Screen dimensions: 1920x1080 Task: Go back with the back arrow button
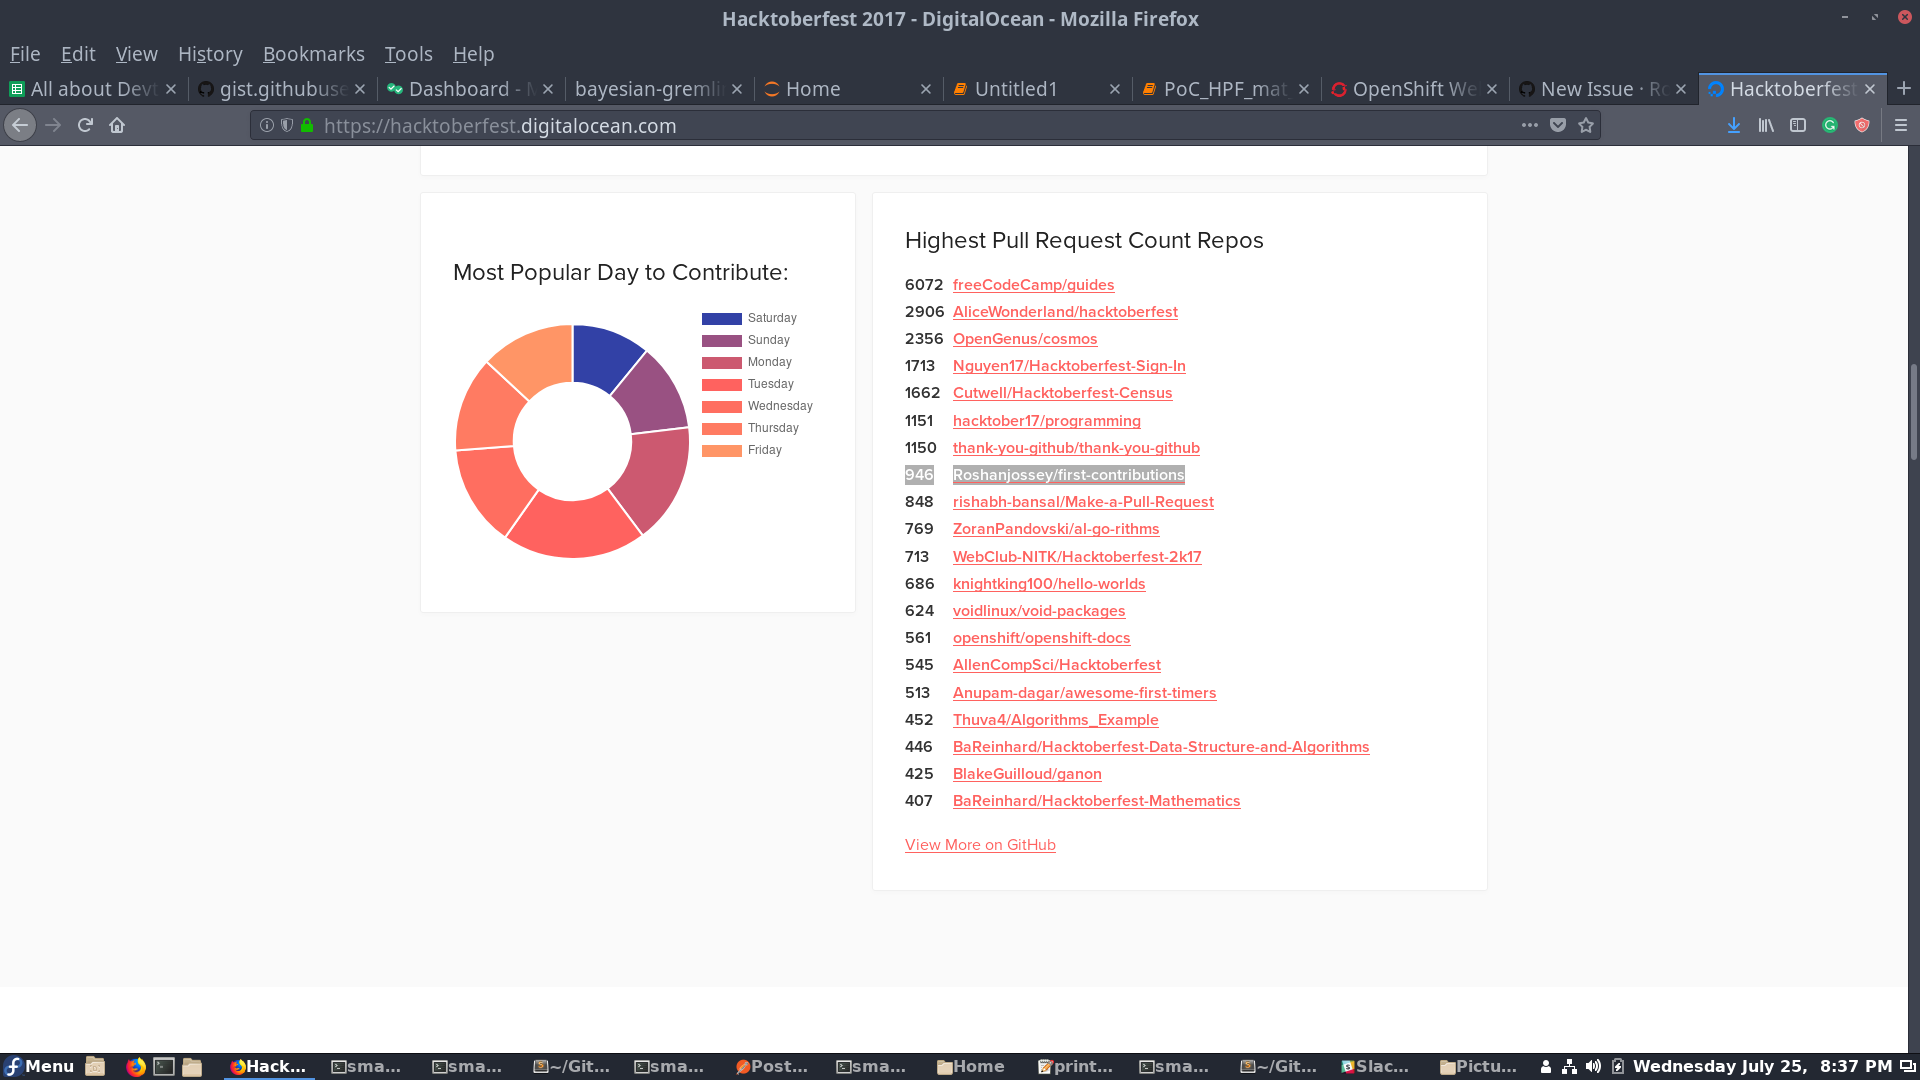[20, 125]
